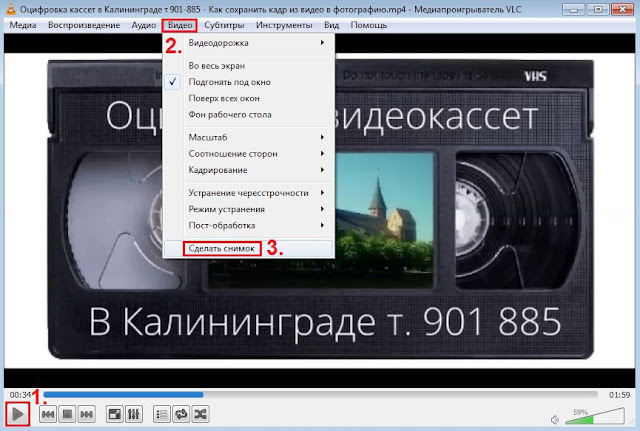Viewport: 640px width, 431px height.
Task: Select Сделать снимок menu item
Action: [249, 248]
